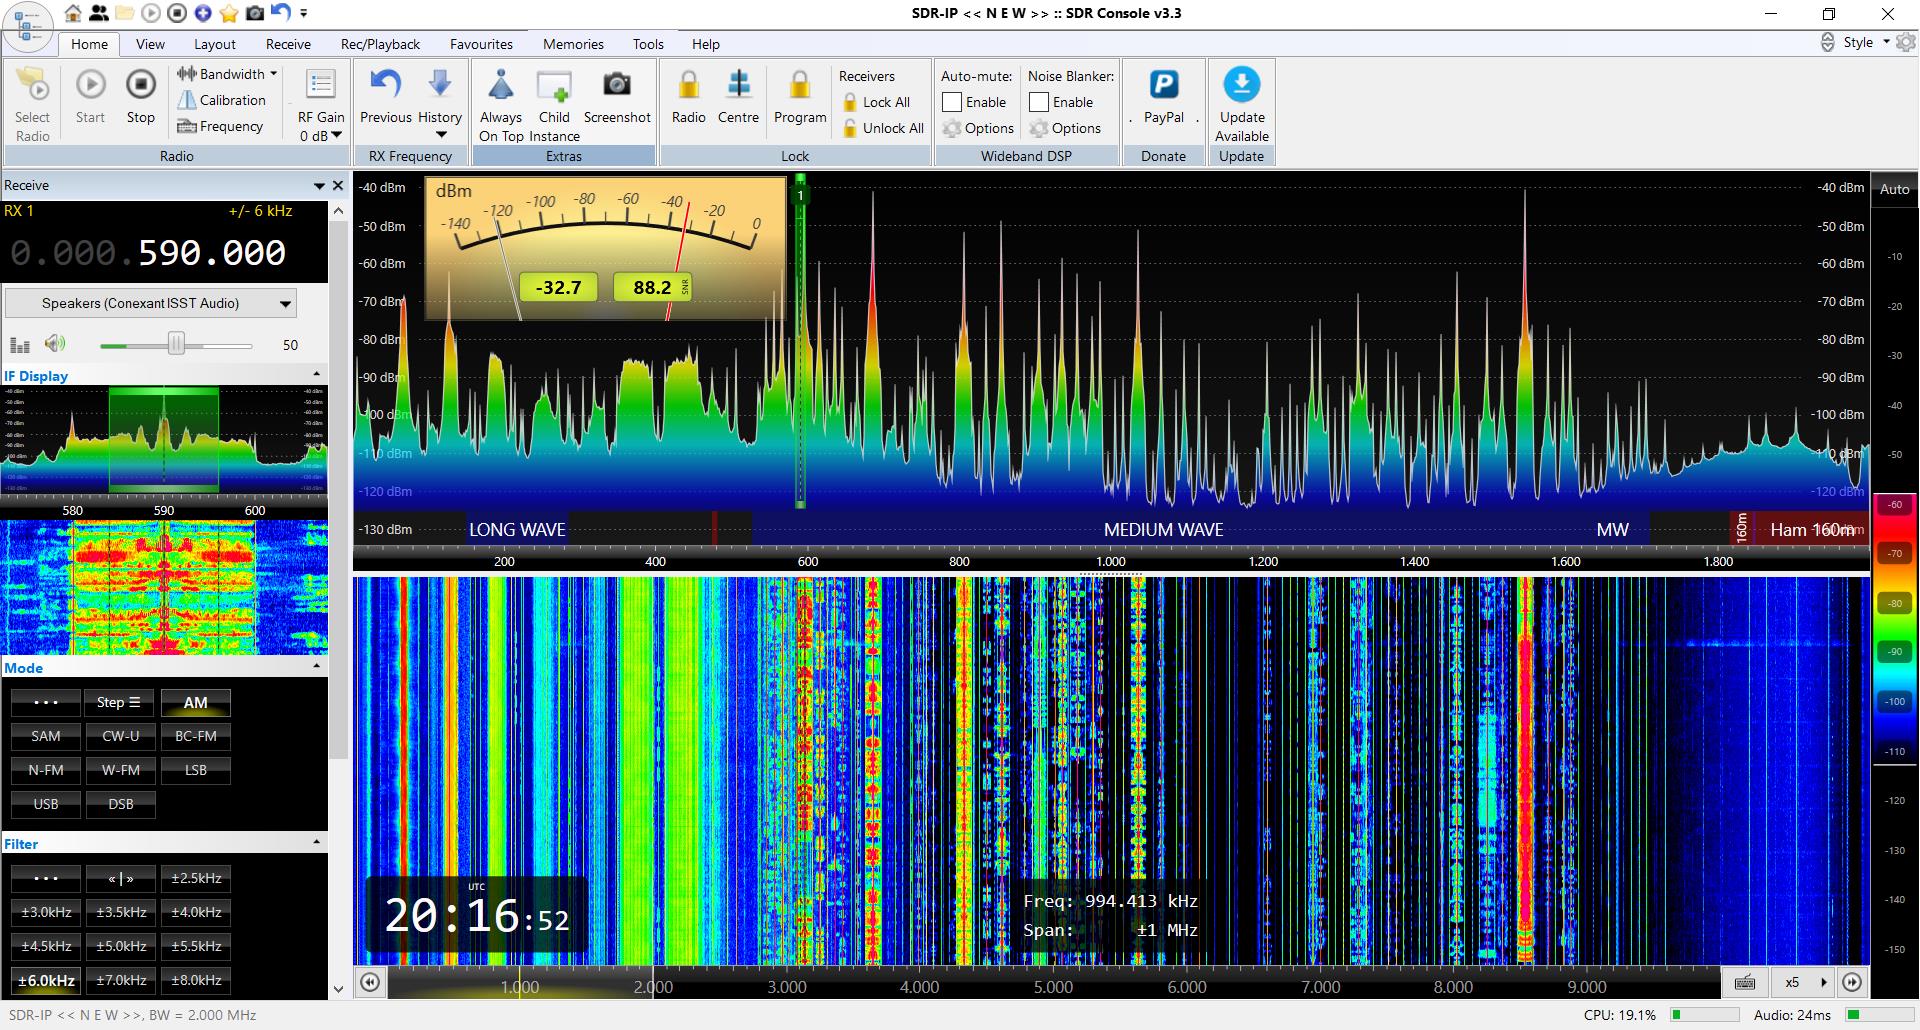This screenshot has height=1030, width=1920.
Task: Click the Screenshot camera icon
Action: click(x=617, y=85)
